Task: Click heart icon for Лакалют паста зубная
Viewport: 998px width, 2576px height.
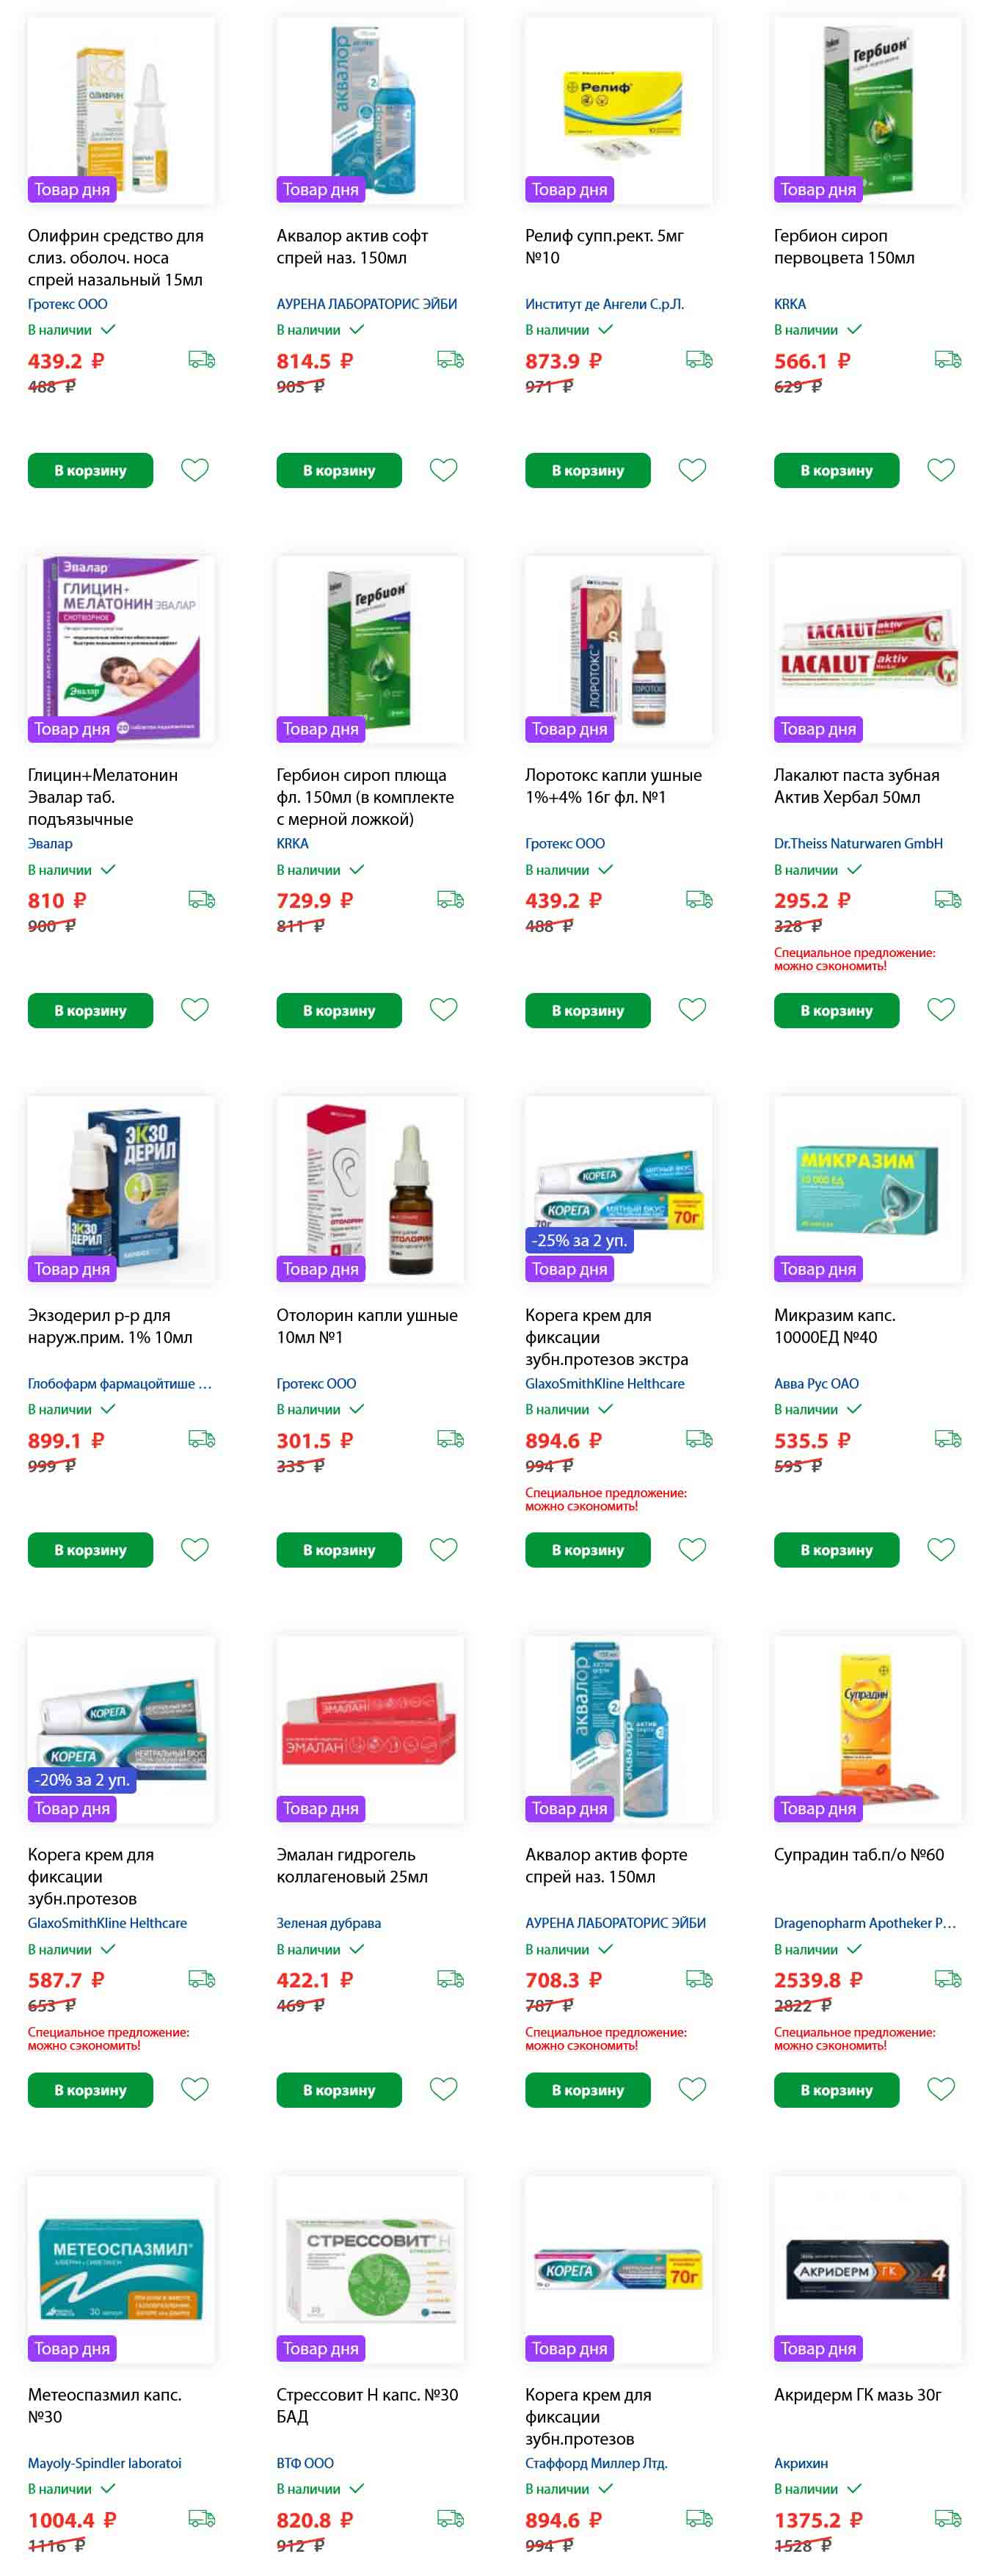Action: [941, 1009]
